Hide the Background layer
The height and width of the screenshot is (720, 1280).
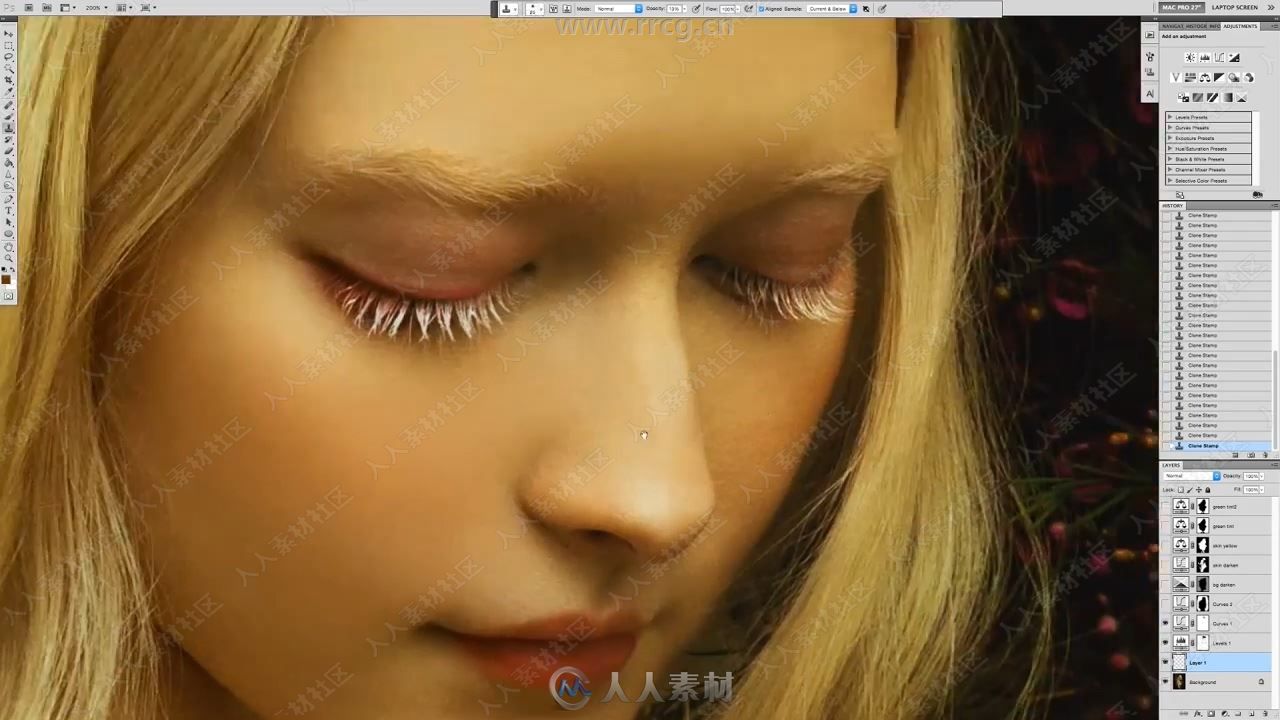tap(1165, 682)
